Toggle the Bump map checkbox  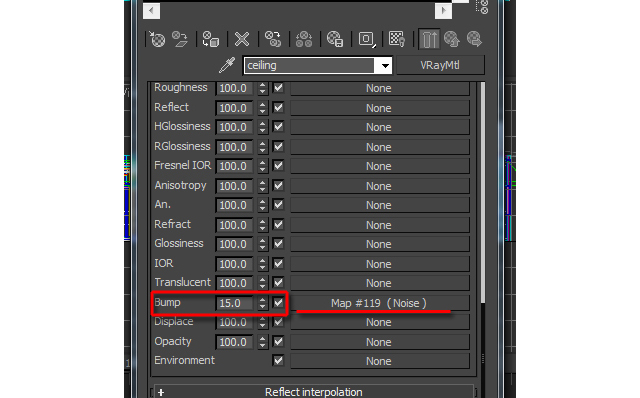pyautogui.click(x=278, y=303)
